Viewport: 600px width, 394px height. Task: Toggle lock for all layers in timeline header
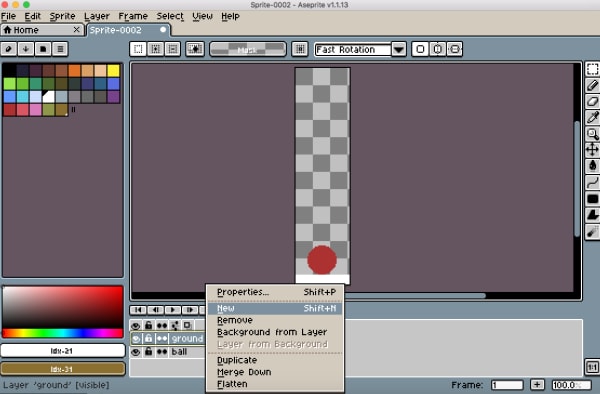click(148, 326)
